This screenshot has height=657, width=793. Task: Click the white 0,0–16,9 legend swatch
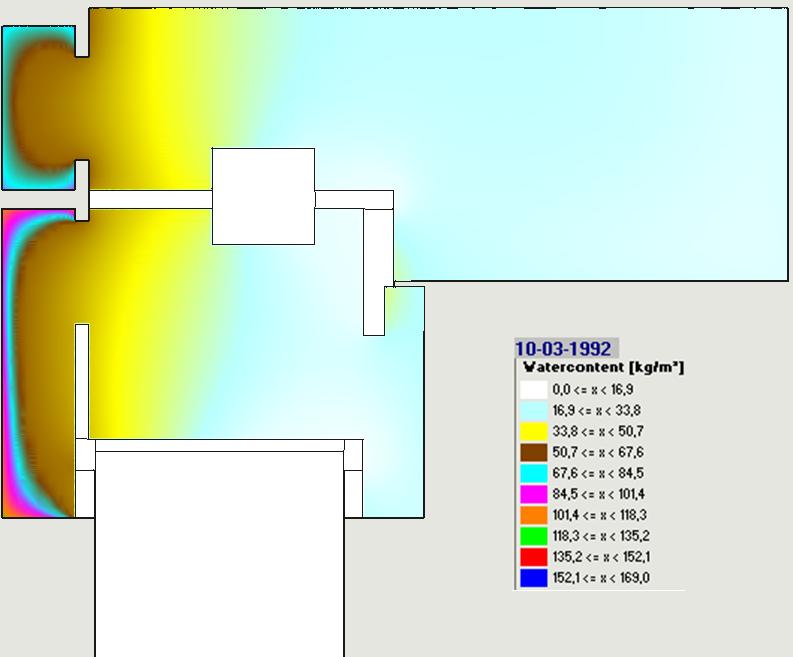click(x=534, y=389)
